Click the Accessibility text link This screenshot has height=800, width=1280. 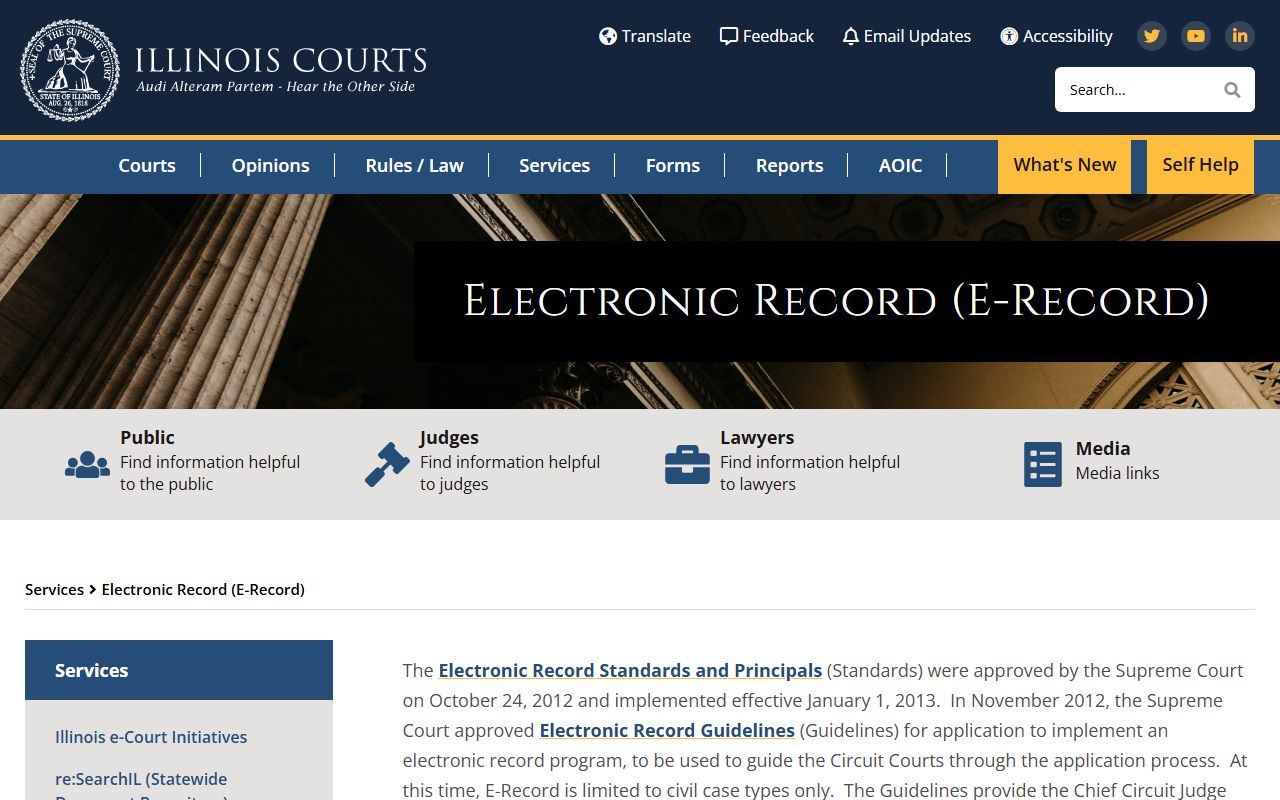tap(1067, 36)
